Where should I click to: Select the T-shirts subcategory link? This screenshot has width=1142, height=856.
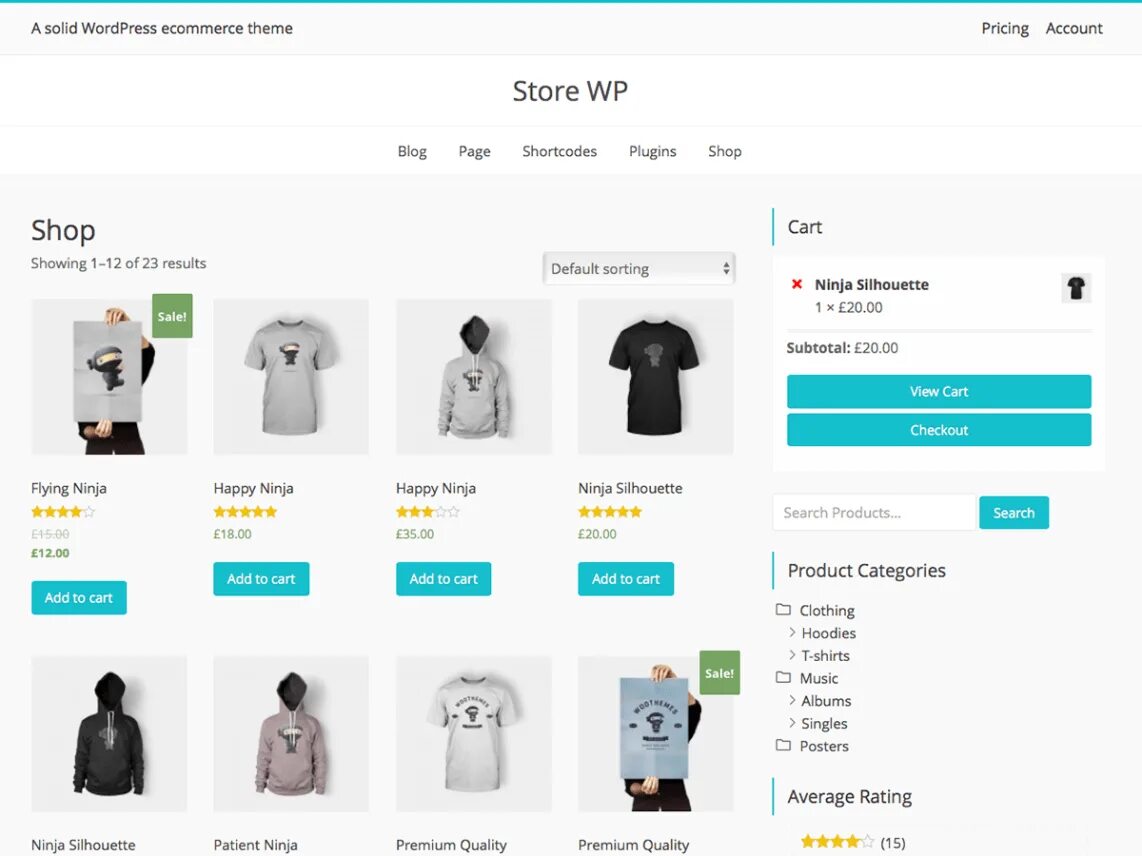825,655
